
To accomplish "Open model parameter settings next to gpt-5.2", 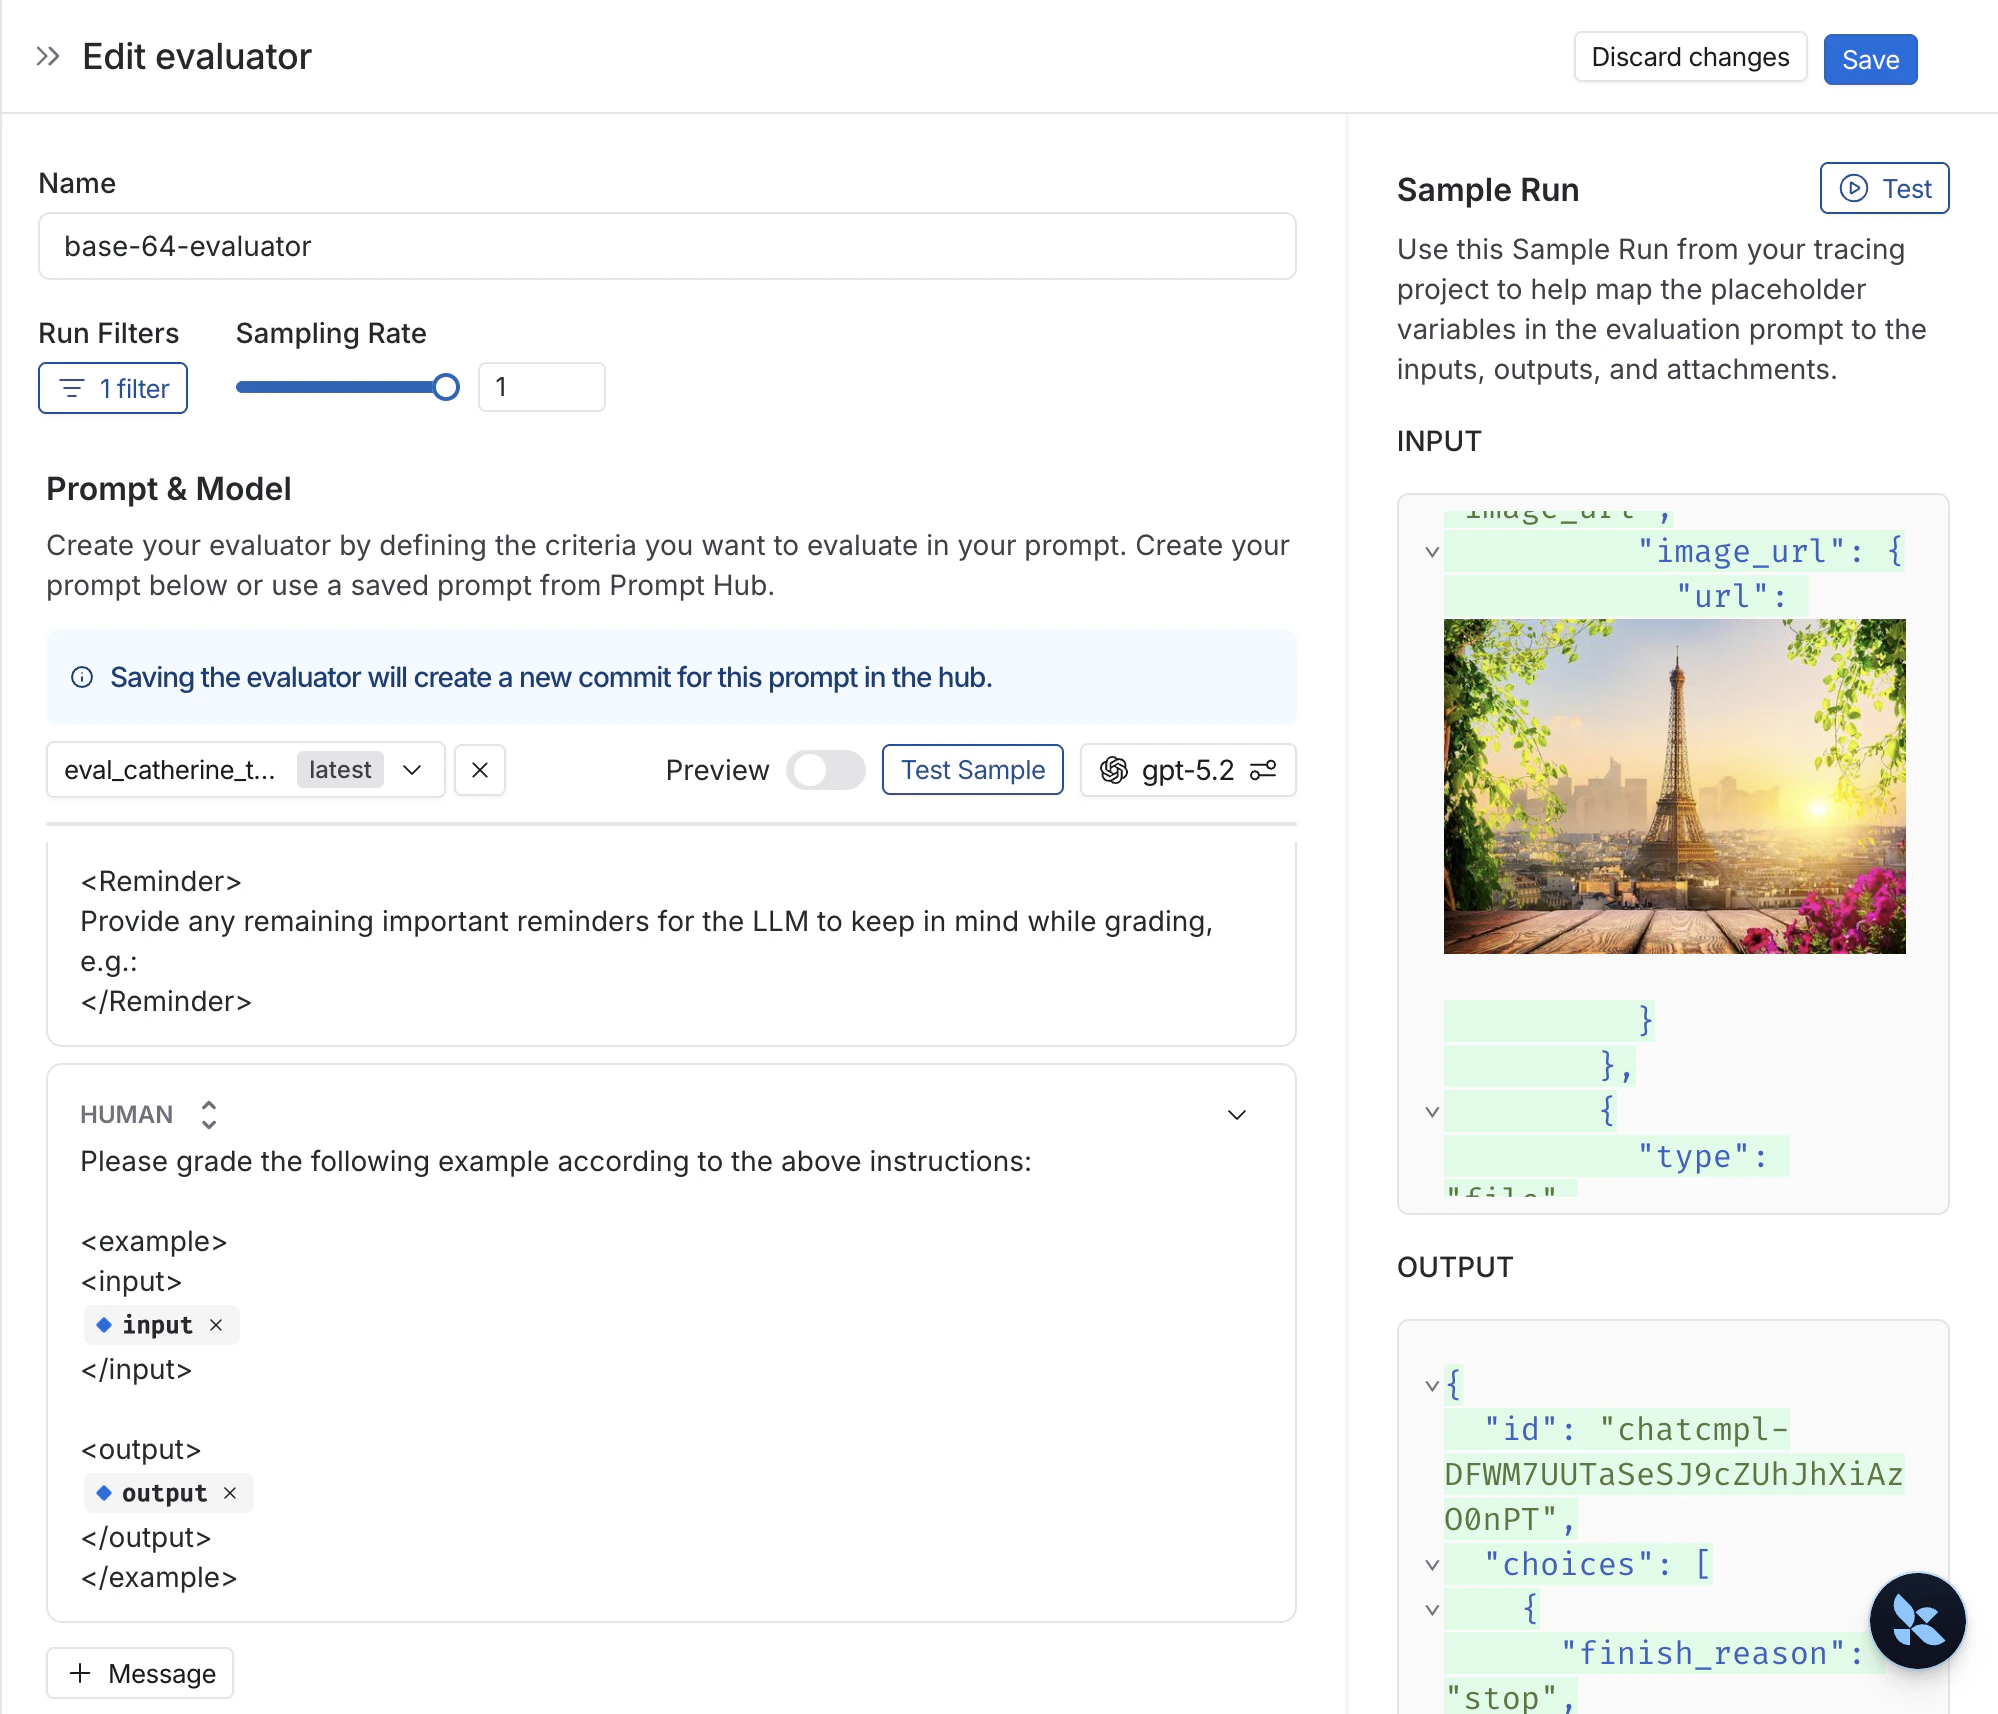I will click(x=1263, y=770).
